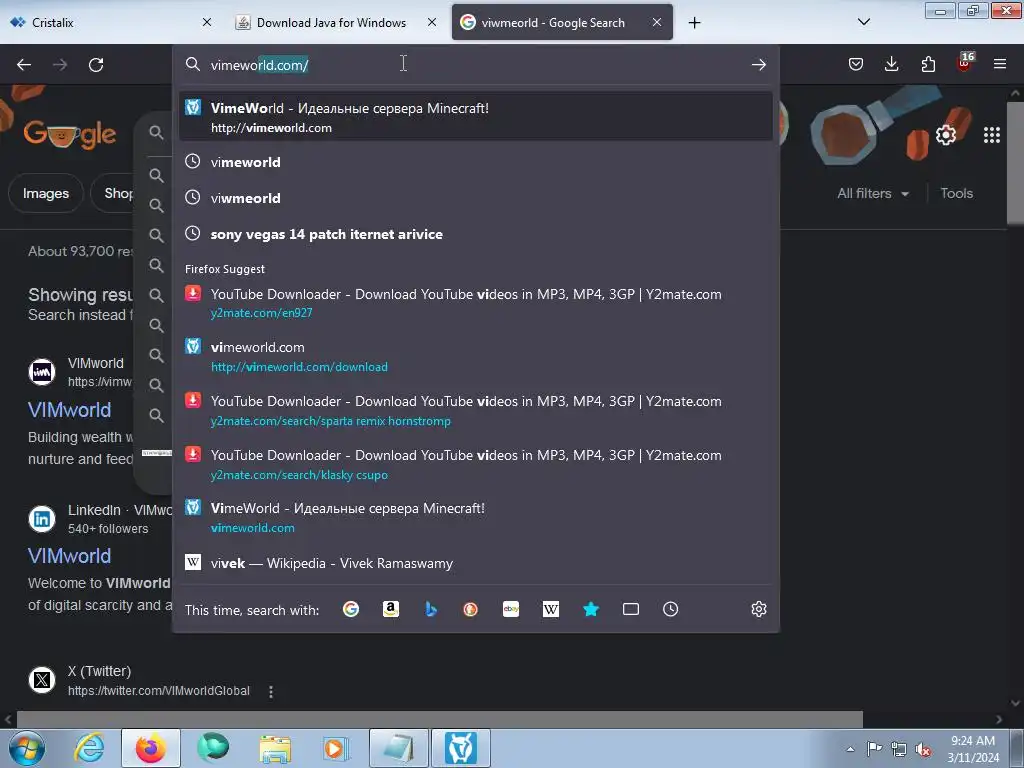
Task: Search with Google this time
Action: click(x=351, y=609)
